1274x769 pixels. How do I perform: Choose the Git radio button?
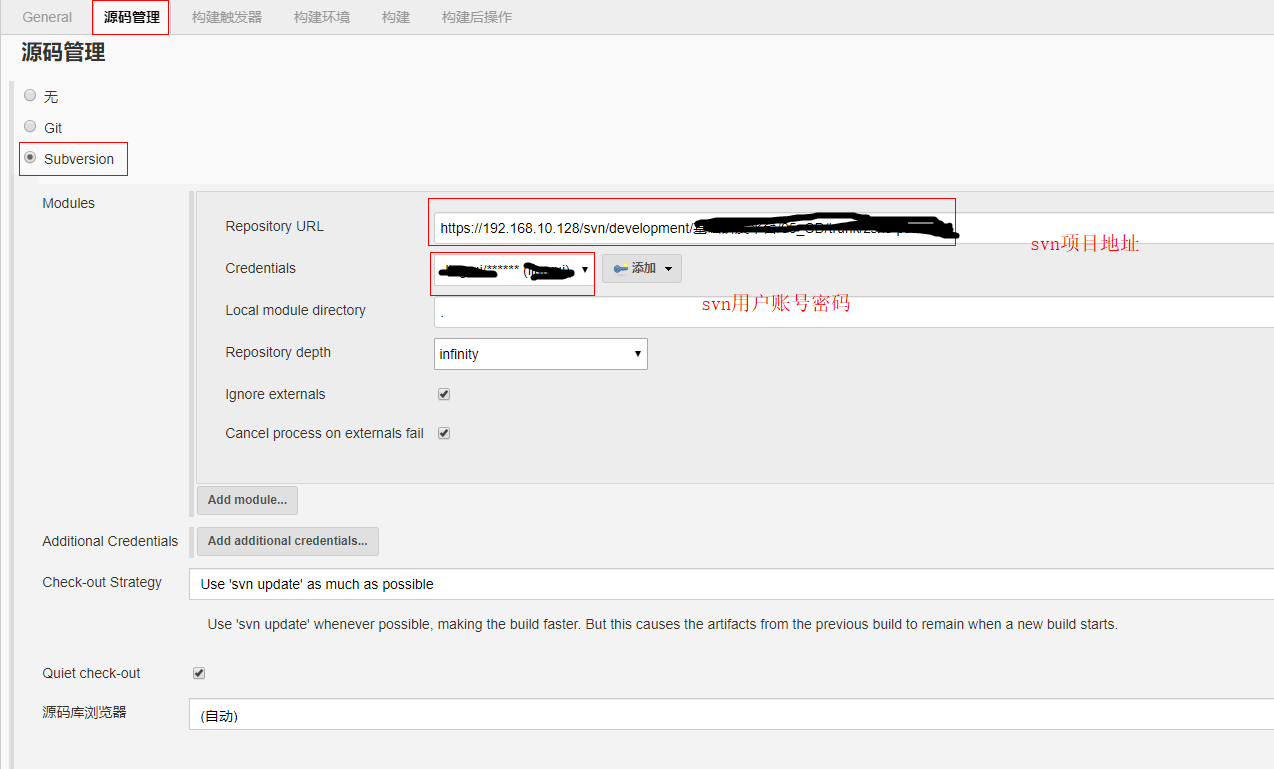pos(30,127)
